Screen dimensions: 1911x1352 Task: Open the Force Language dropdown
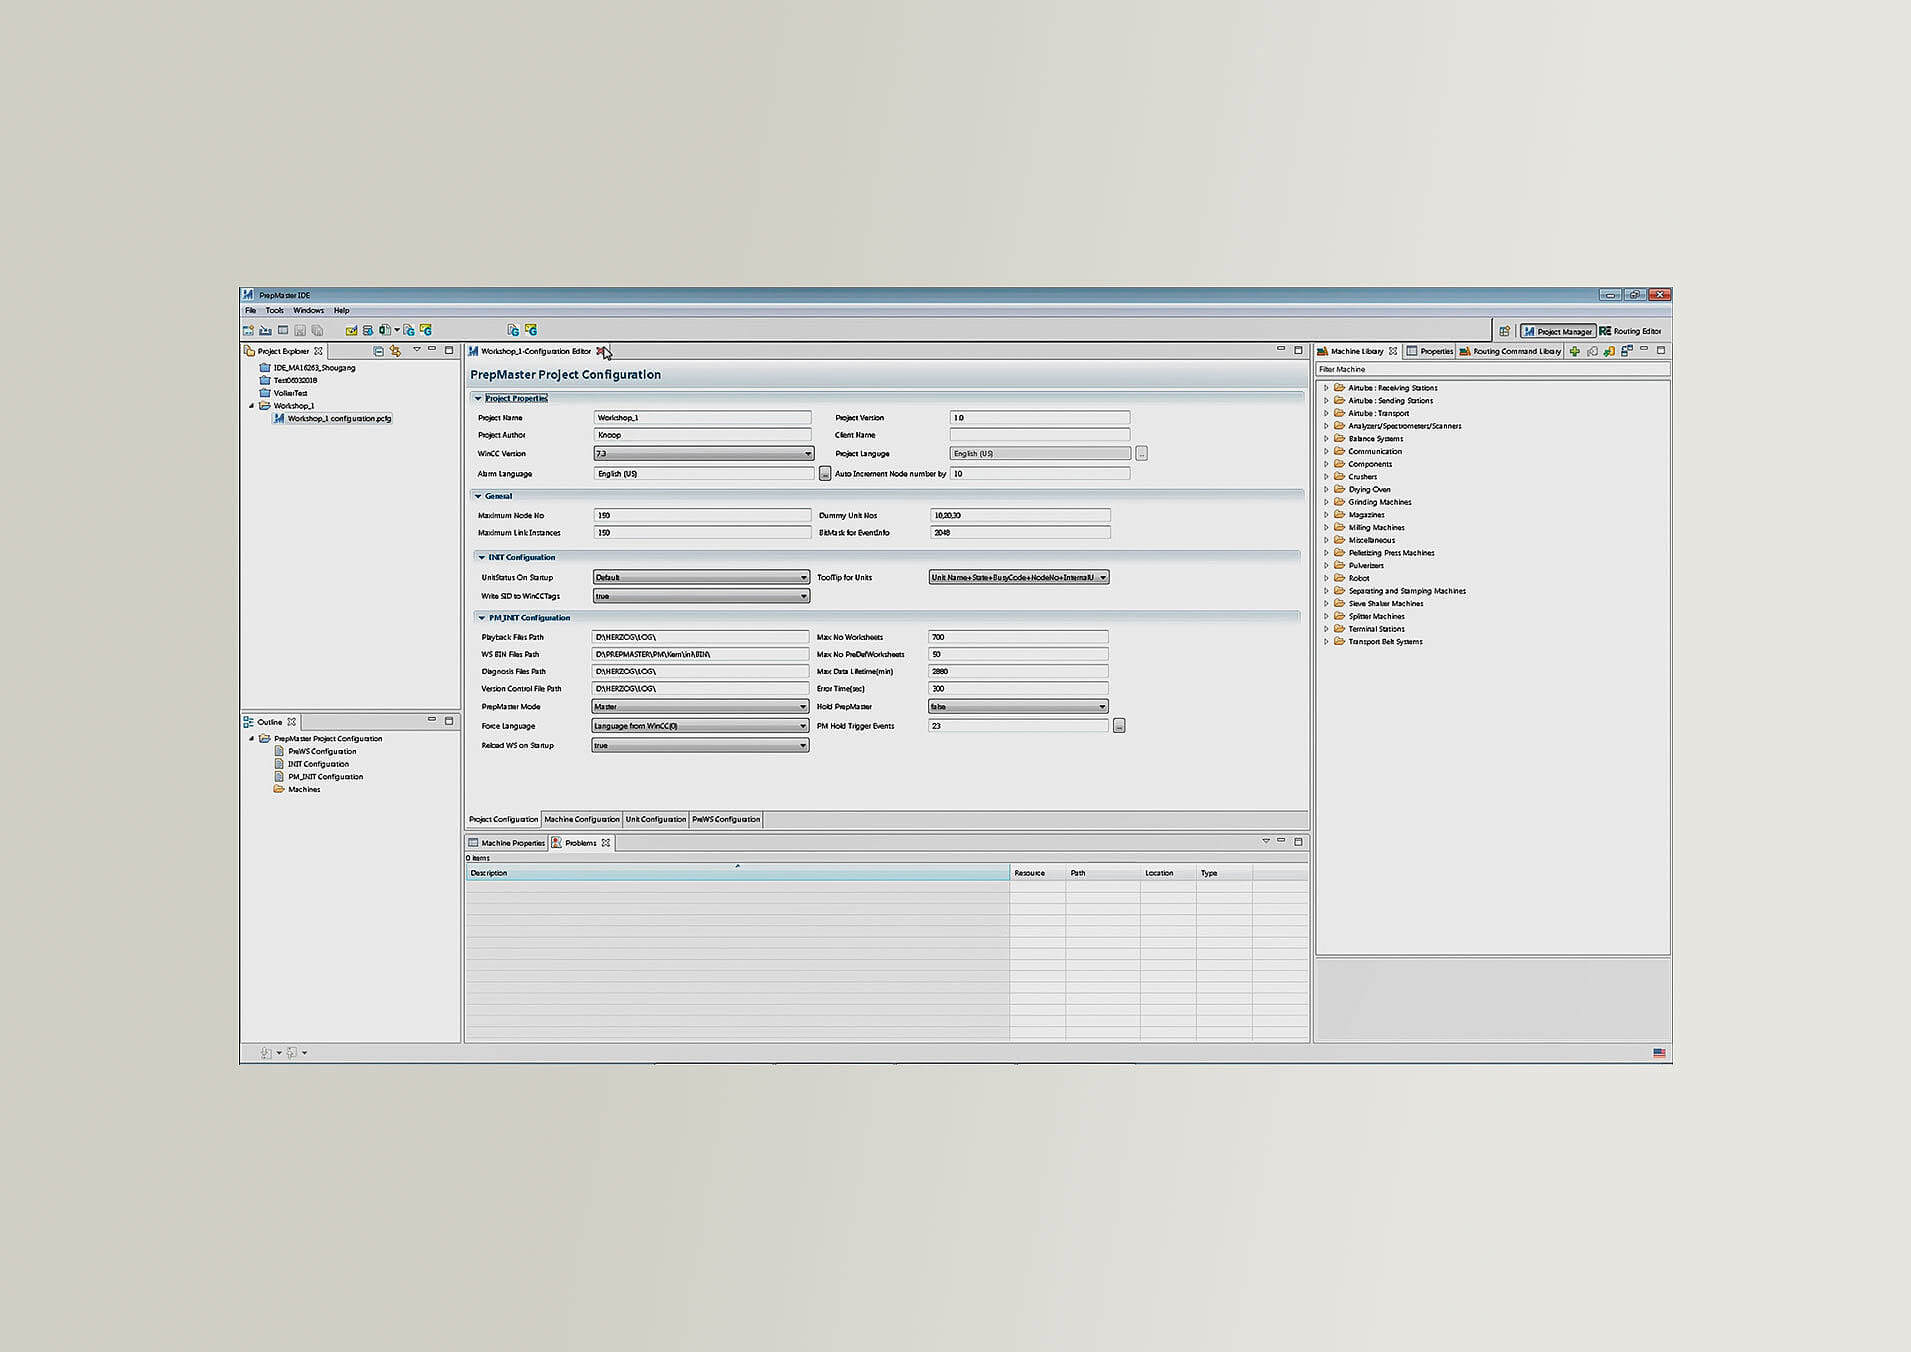[x=700, y=726]
